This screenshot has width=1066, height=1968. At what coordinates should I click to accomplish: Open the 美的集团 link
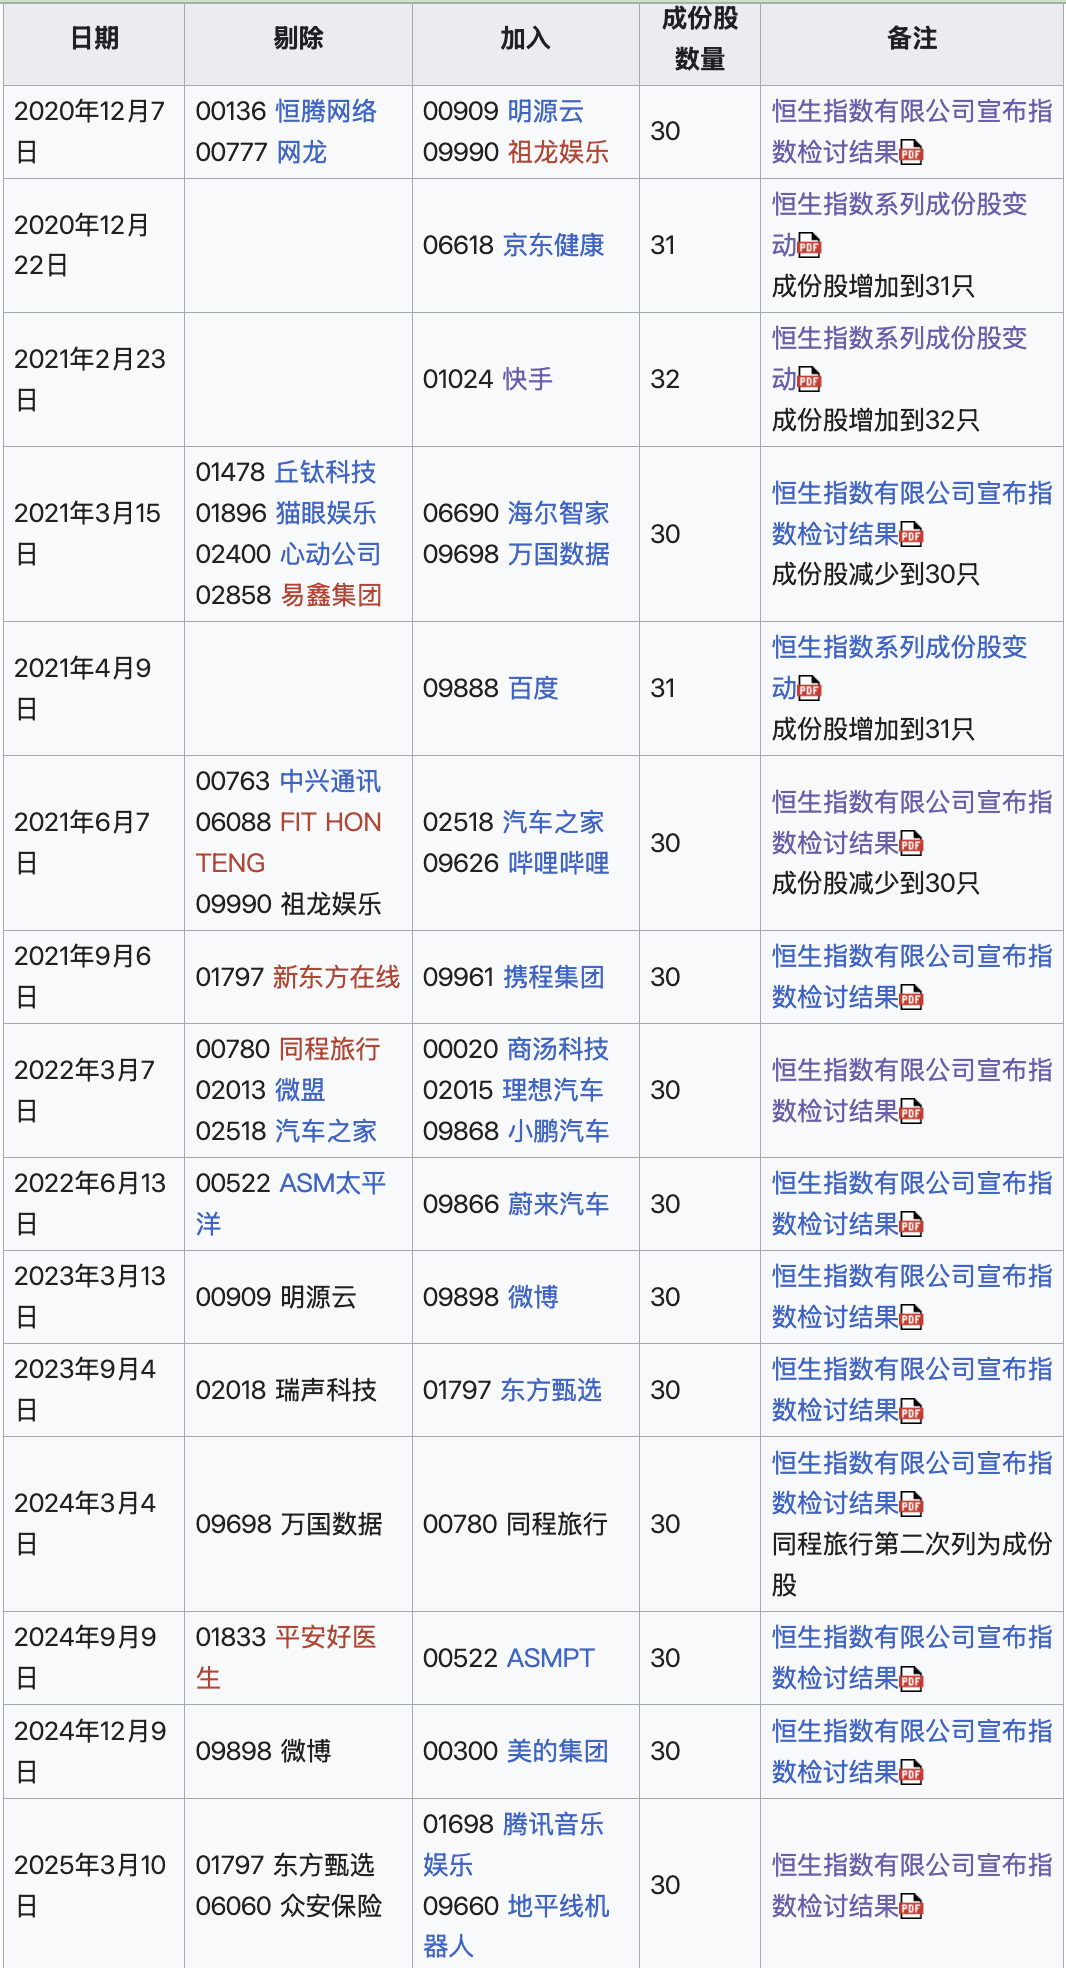[557, 1751]
